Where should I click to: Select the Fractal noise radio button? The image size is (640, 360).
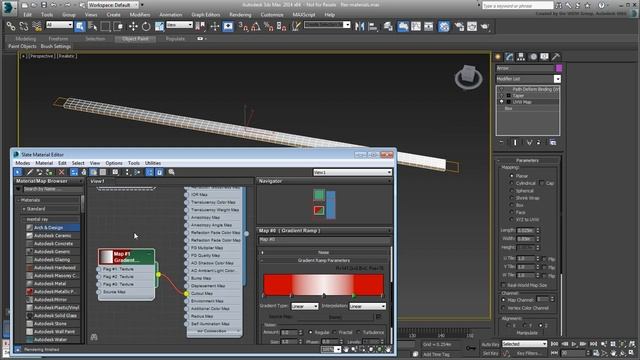click(335, 332)
